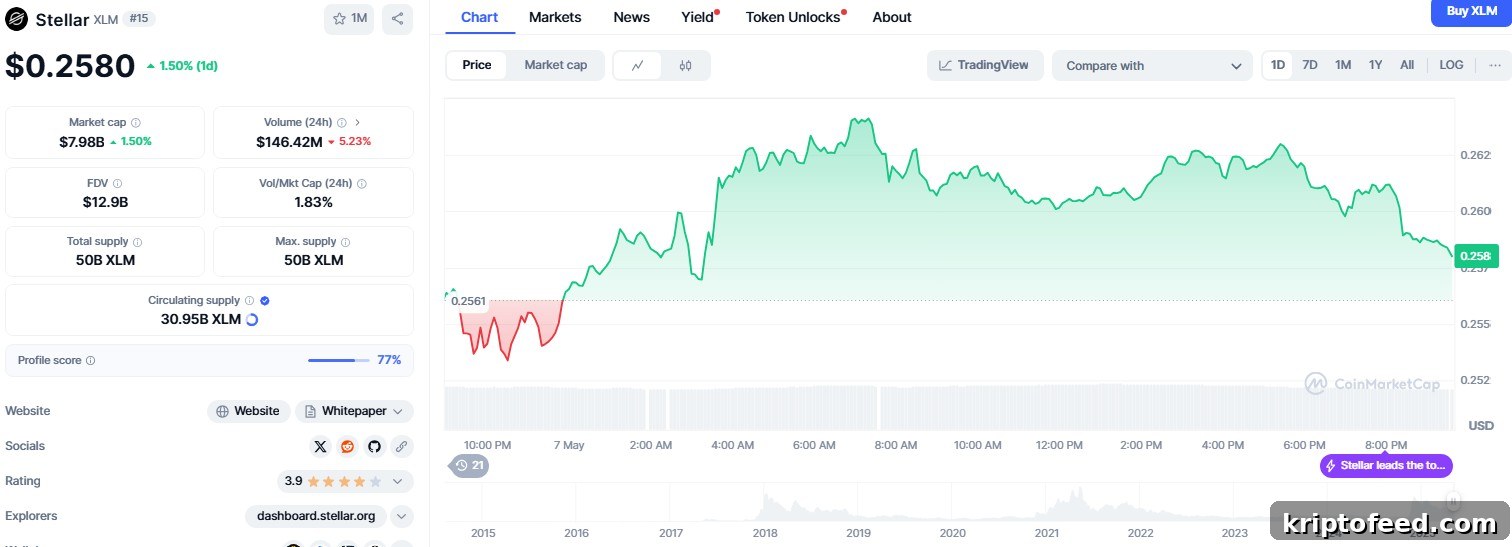
Task: Select the Price chart mode
Action: [x=477, y=65]
